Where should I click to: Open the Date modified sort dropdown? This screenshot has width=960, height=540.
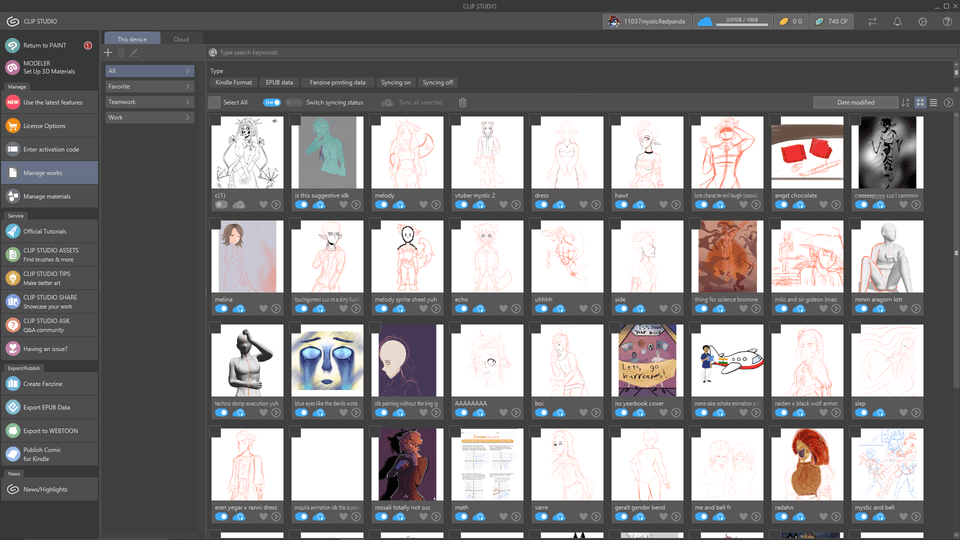click(855, 103)
